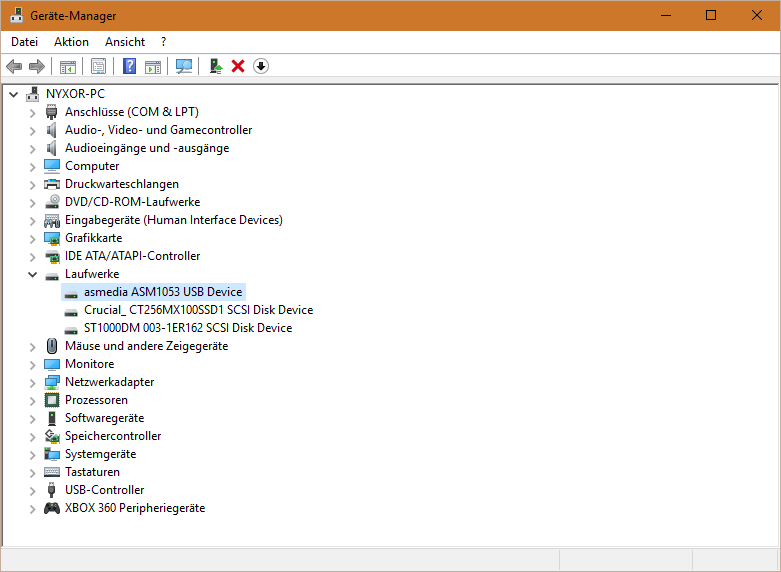Select ST1000DM 003-1ER162 SCSI Disk Device
Image resolution: width=781 pixels, height=572 pixels.
(188, 328)
